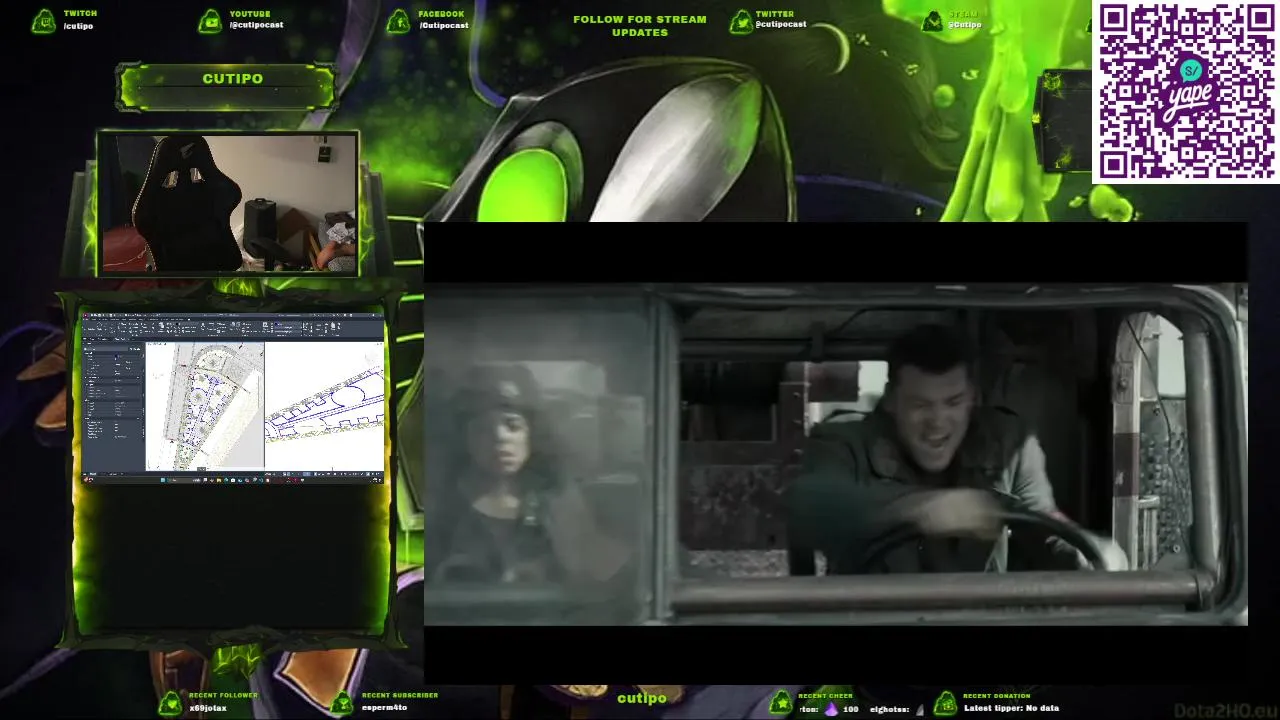The height and width of the screenshot is (720, 1280).
Task: Click the Recent Follower icon
Action: 169,703
